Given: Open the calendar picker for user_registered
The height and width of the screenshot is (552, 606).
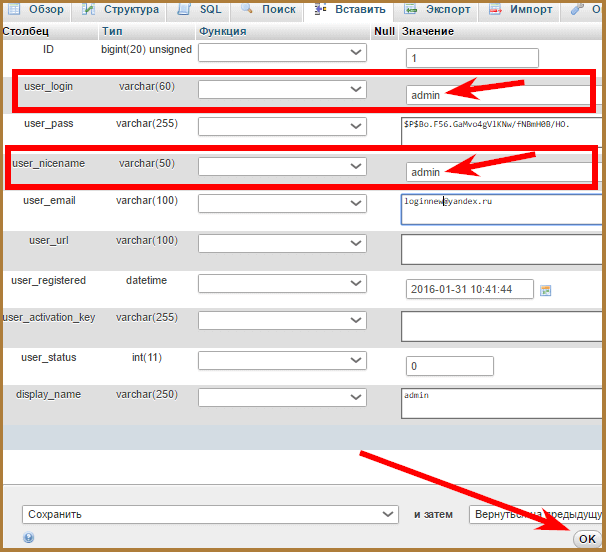Looking at the screenshot, I should point(545,290).
